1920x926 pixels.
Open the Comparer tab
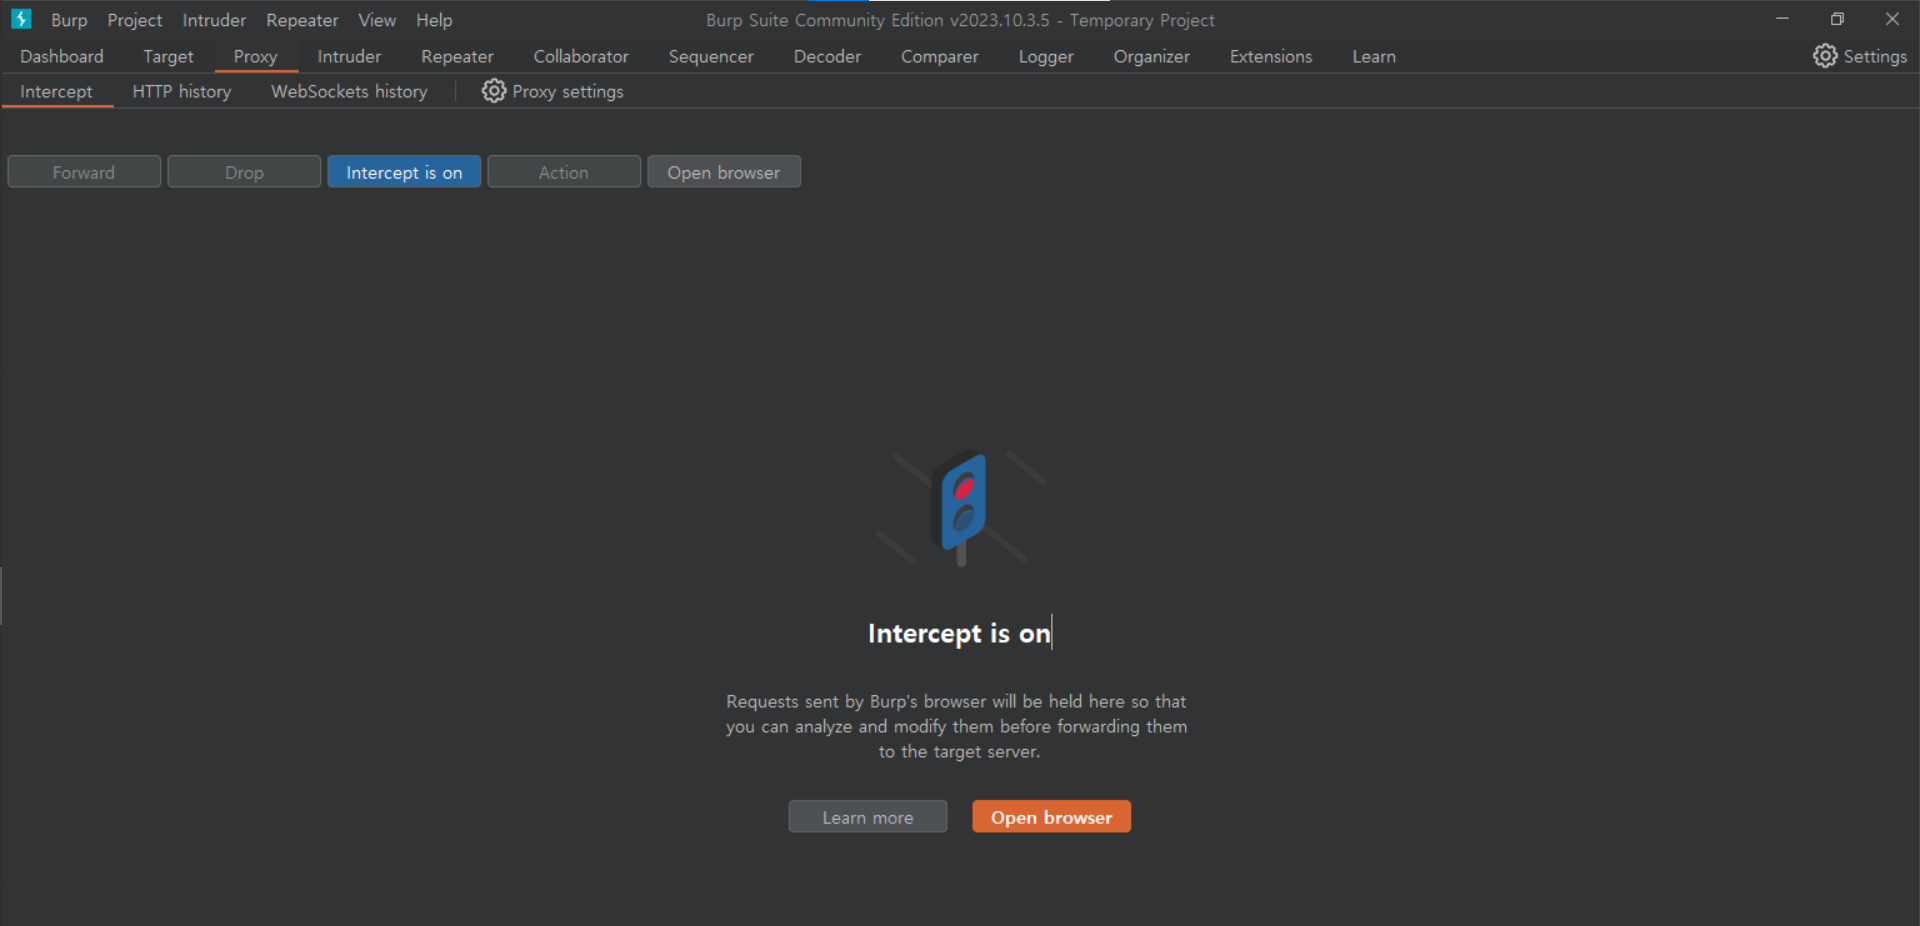pyautogui.click(x=940, y=56)
